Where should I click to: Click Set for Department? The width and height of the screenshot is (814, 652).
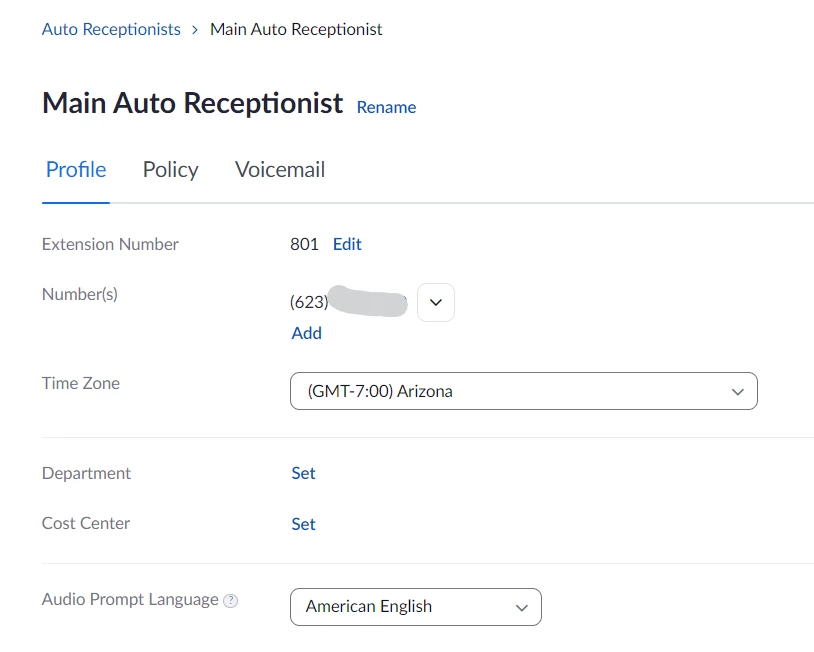pyautogui.click(x=303, y=473)
